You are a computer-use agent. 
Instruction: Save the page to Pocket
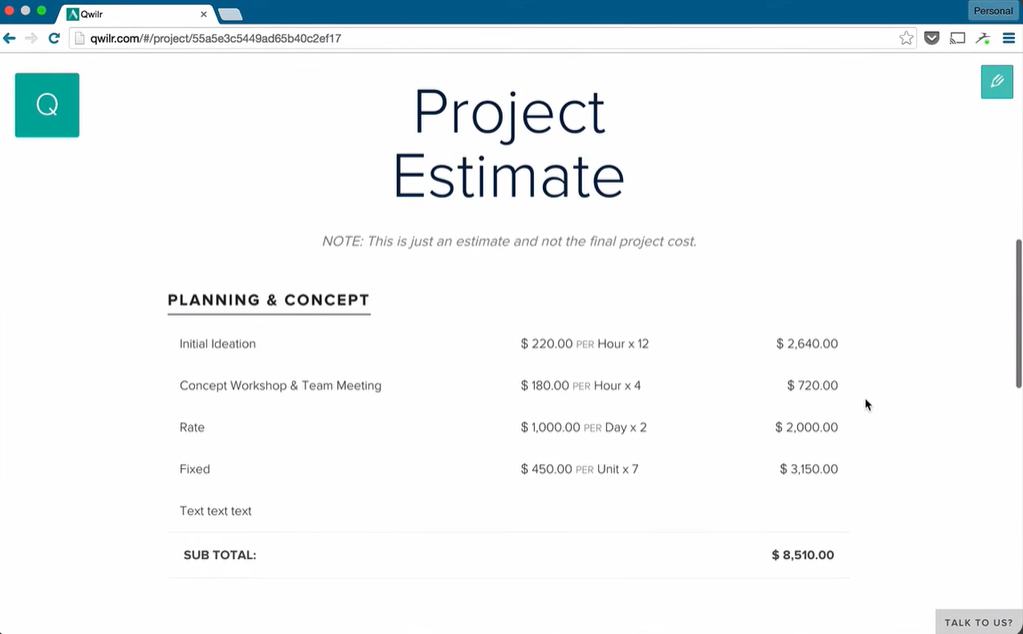click(931, 37)
